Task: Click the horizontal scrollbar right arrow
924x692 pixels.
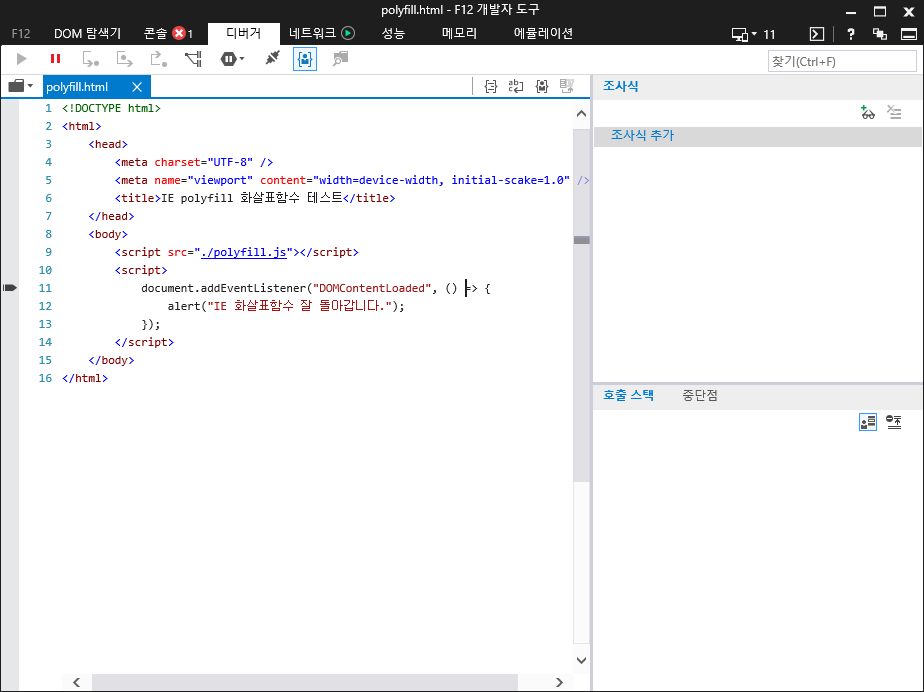Action: click(559, 682)
